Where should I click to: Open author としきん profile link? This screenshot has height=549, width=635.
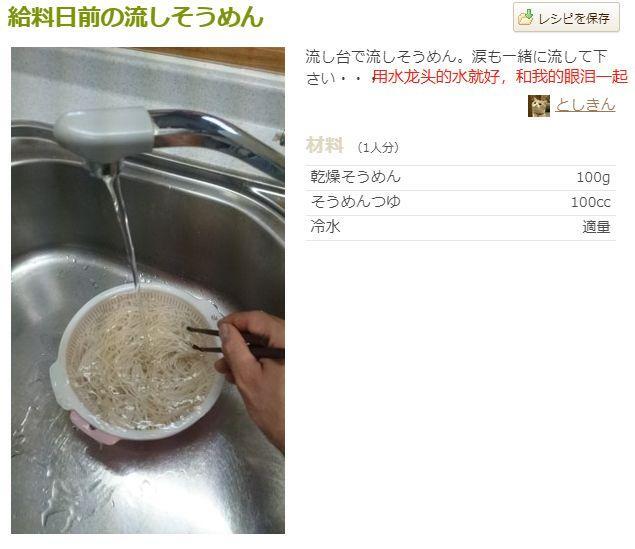coord(585,105)
